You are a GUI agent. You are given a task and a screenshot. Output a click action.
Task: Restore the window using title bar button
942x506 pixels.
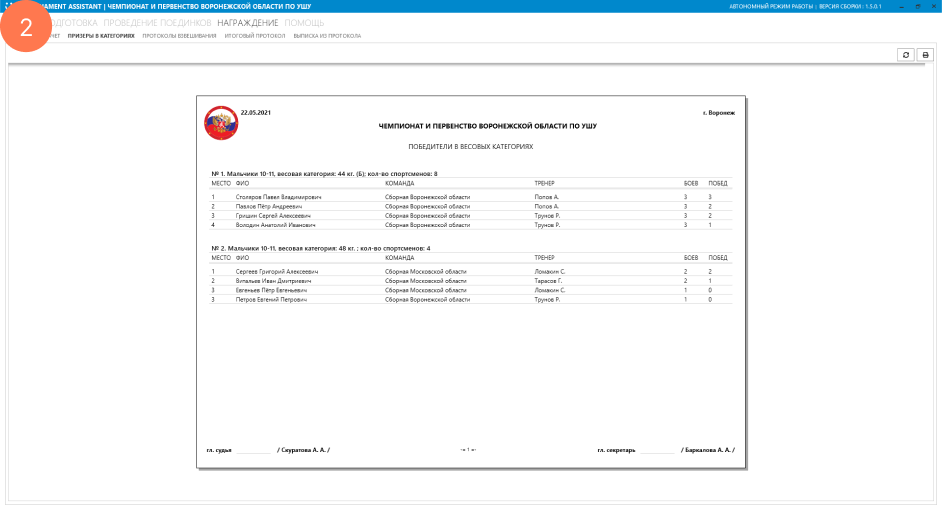point(917,6)
